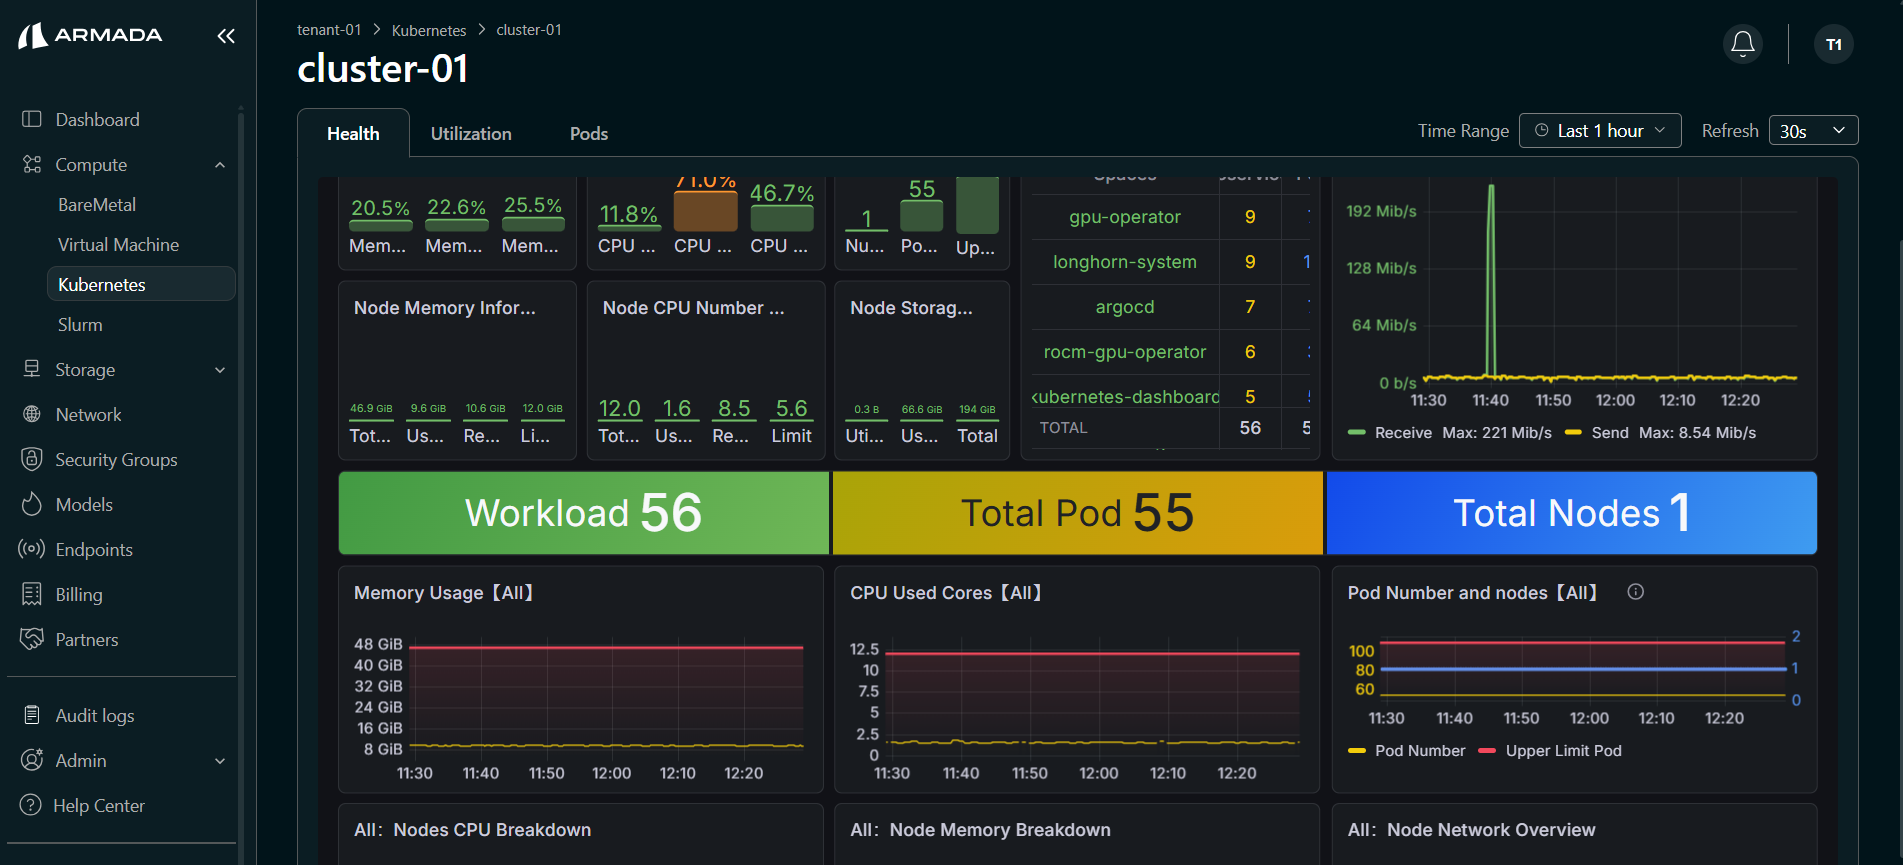Open the T1 user avatar menu
The image size is (1903, 865).
point(1834,44)
